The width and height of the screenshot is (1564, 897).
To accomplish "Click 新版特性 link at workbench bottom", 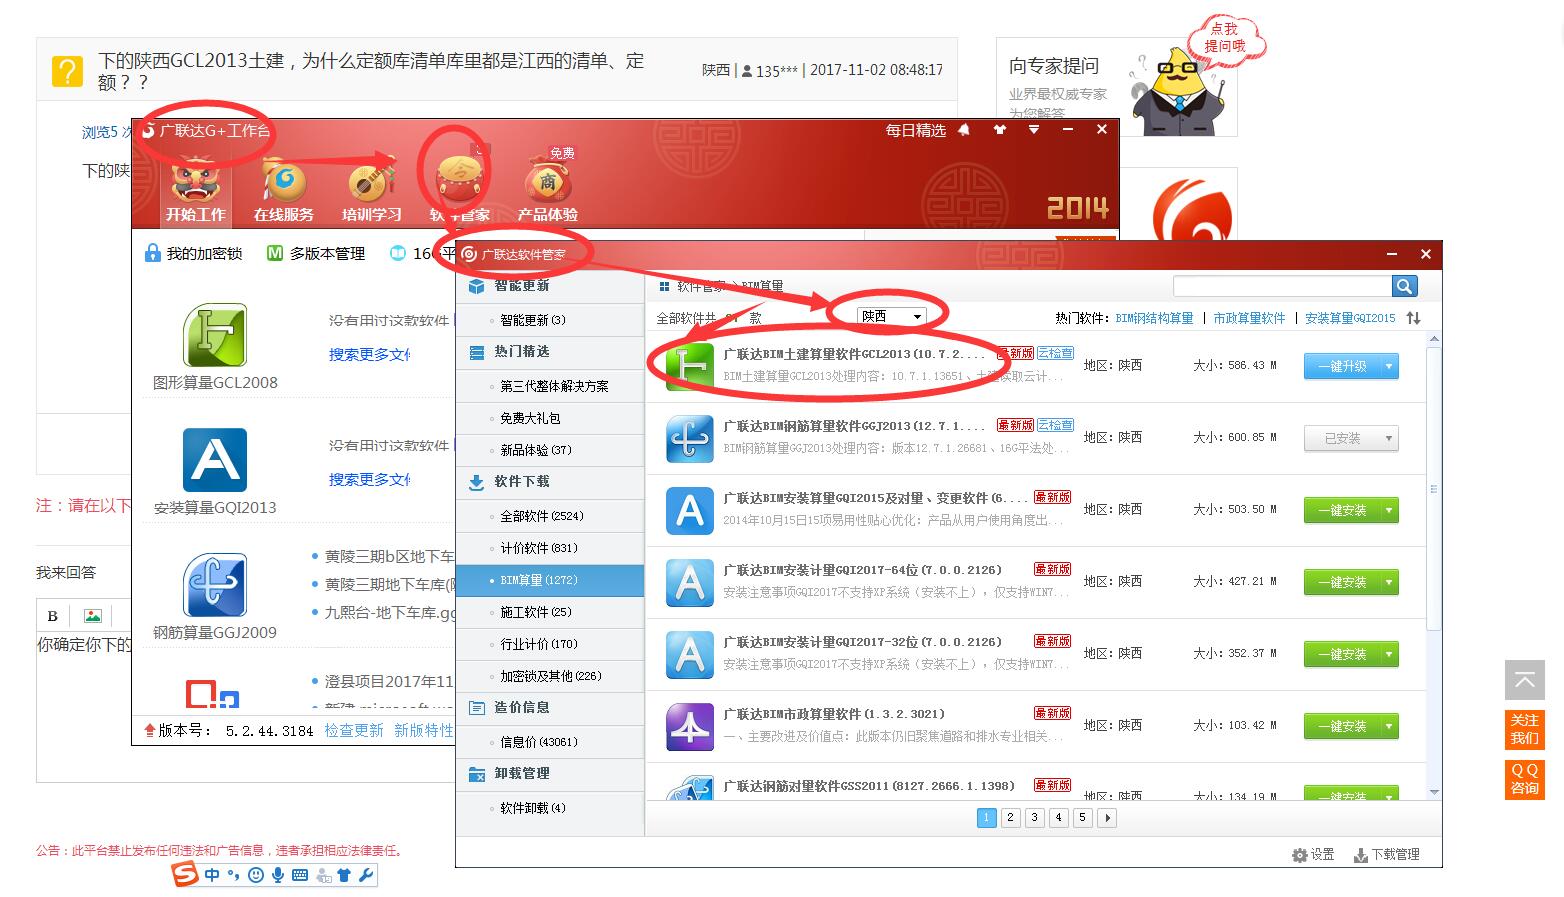I will 424,731.
